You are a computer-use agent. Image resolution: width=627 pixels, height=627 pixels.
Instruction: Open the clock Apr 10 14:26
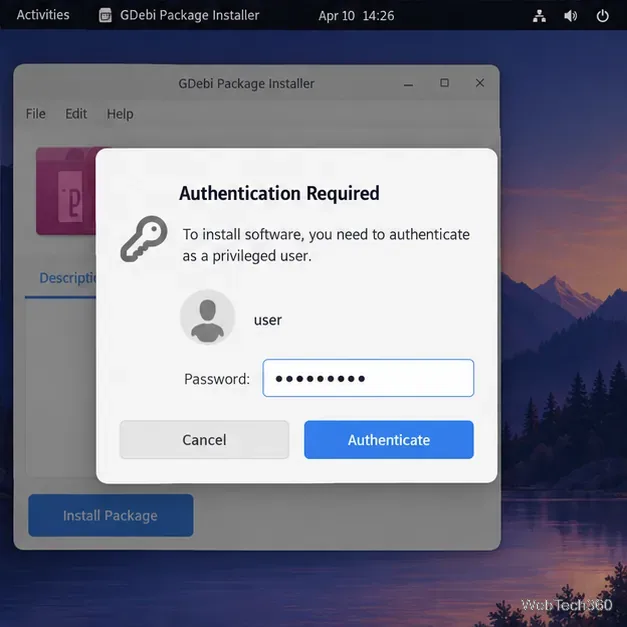click(x=356, y=16)
